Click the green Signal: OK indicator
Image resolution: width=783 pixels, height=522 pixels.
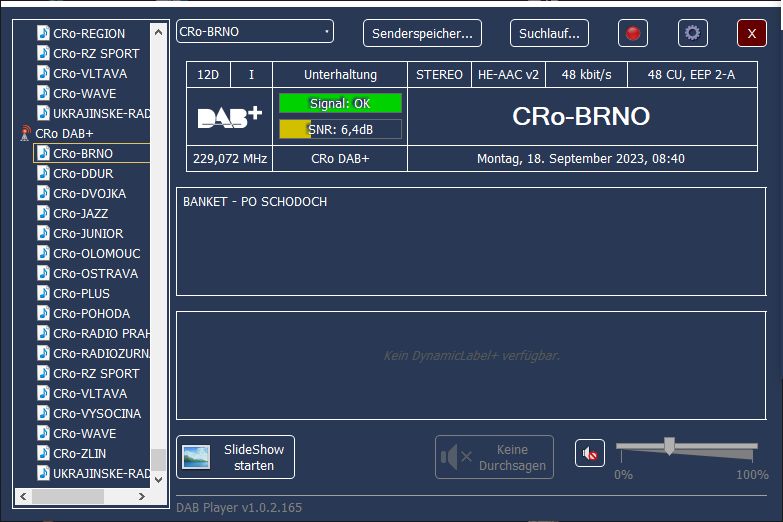click(x=340, y=103)
